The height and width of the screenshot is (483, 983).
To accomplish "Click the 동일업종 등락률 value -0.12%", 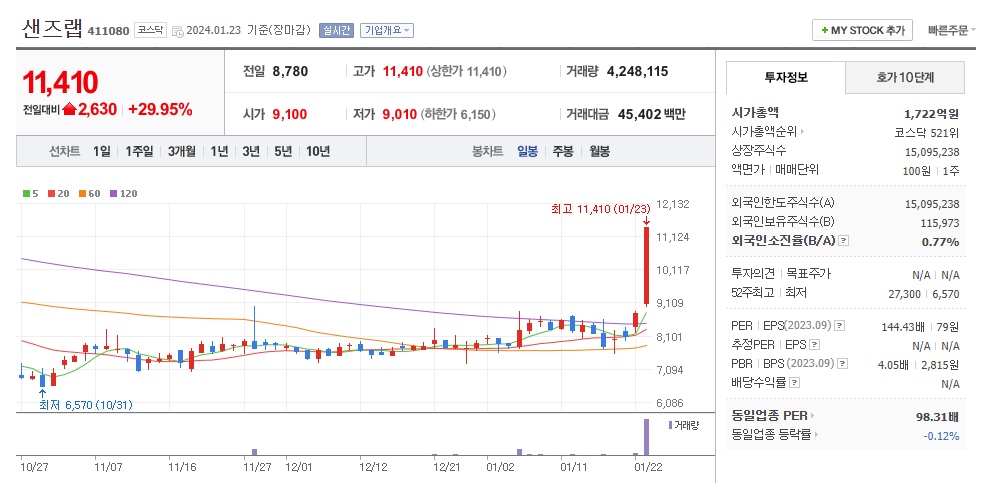I will [940, 435].
